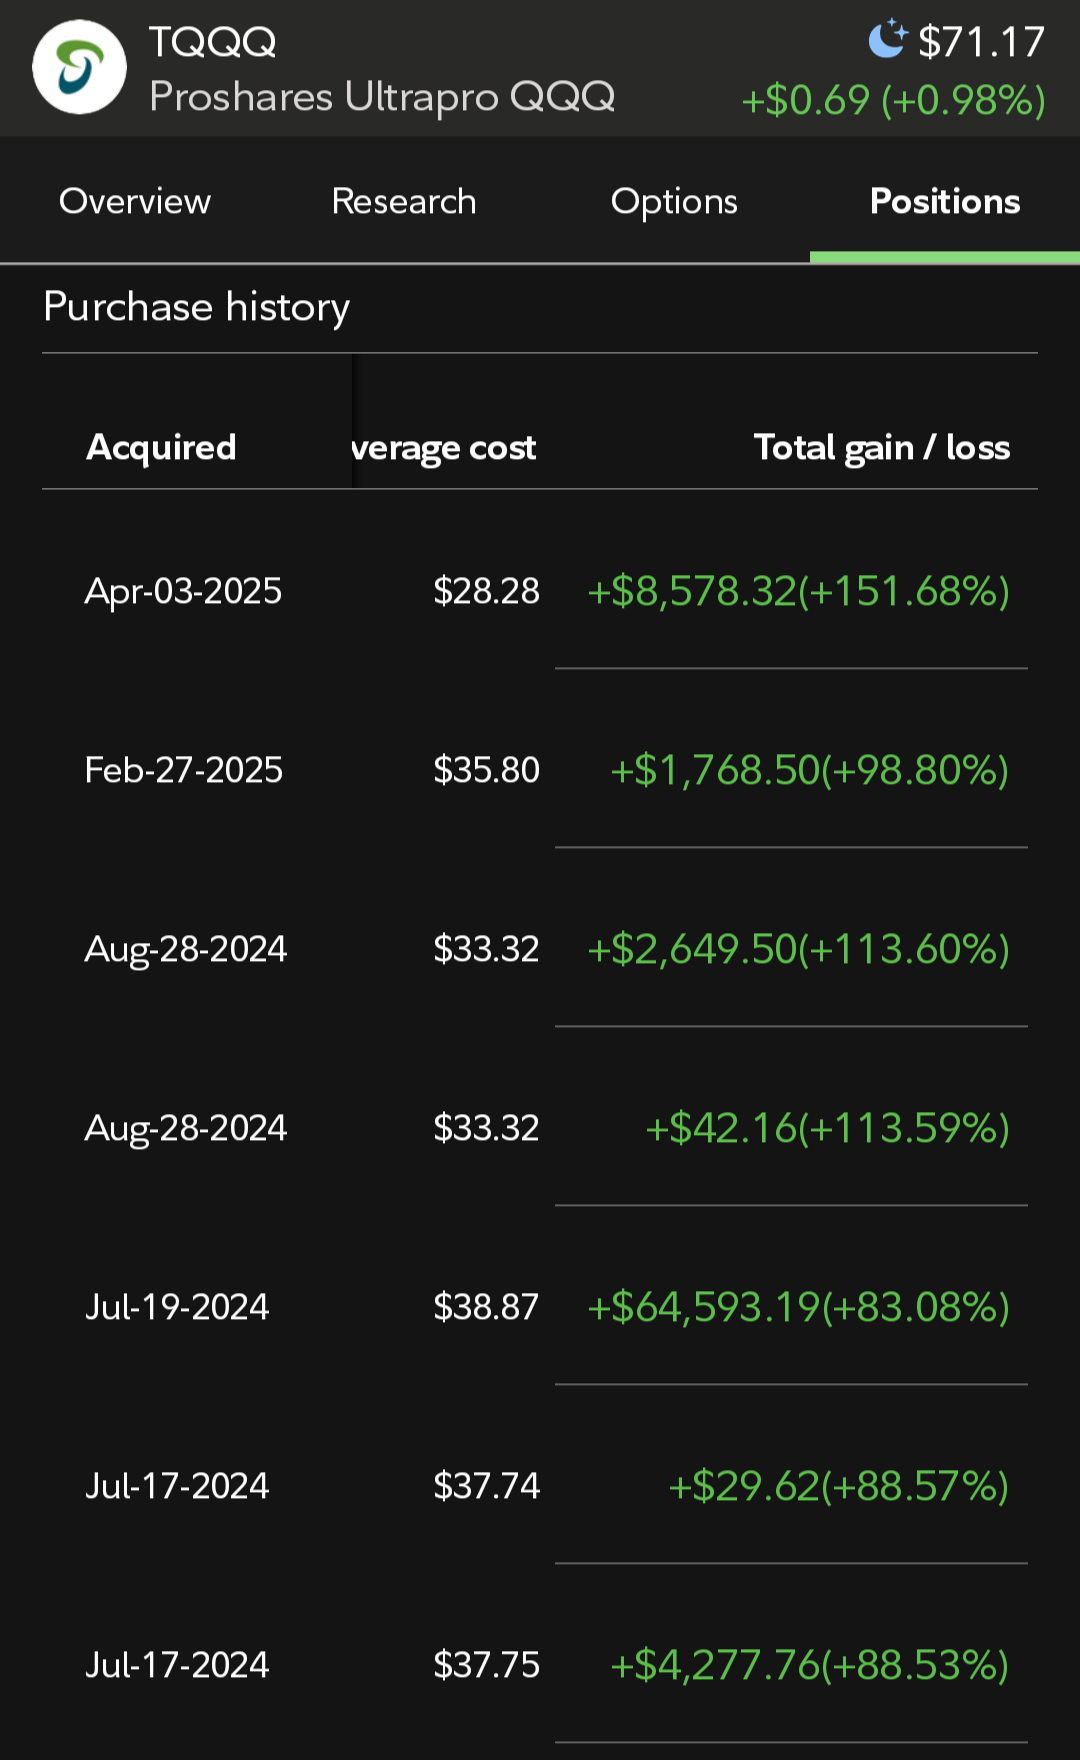Viewport: 1080px width, 1760px height.
Task: Sort by Average cost column header
Action: [x=444, y=447]
